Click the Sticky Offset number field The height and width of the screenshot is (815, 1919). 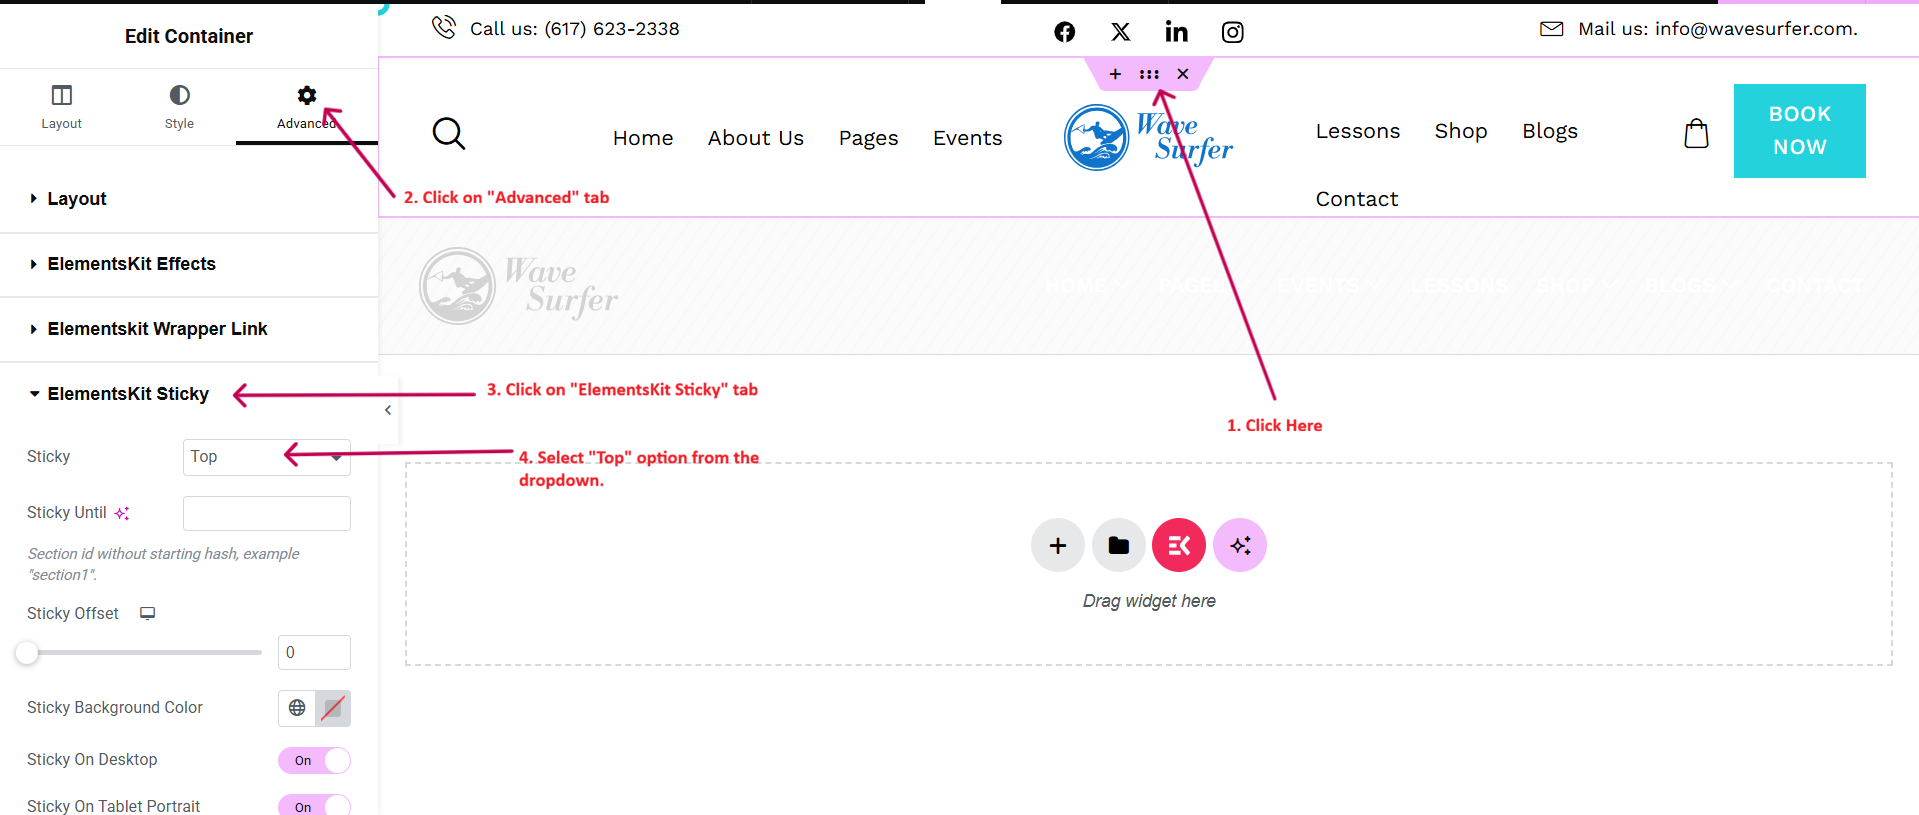point(314,652)
